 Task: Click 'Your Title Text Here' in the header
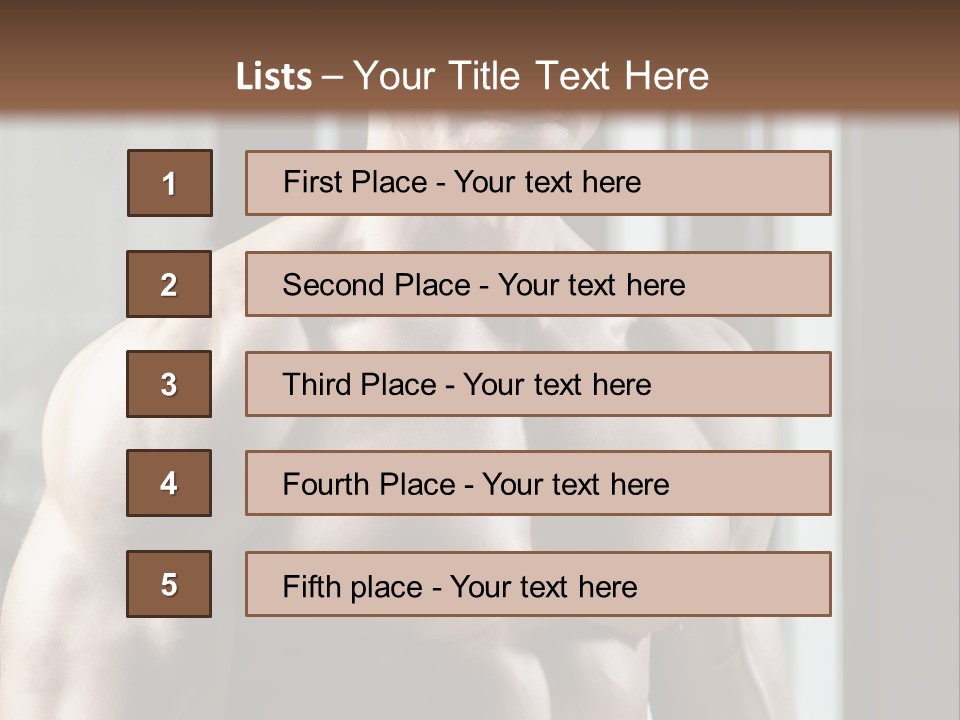[x=531, y=76]
